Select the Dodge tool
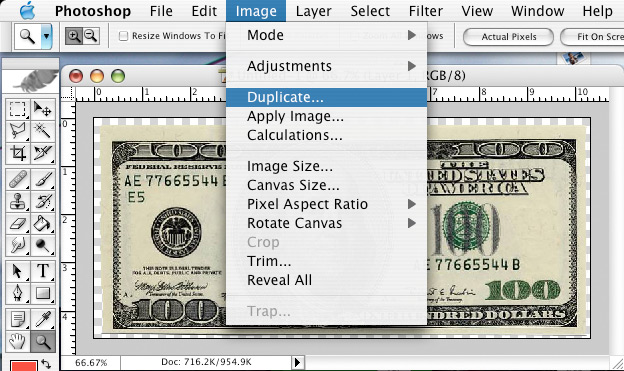 [43, 245]
